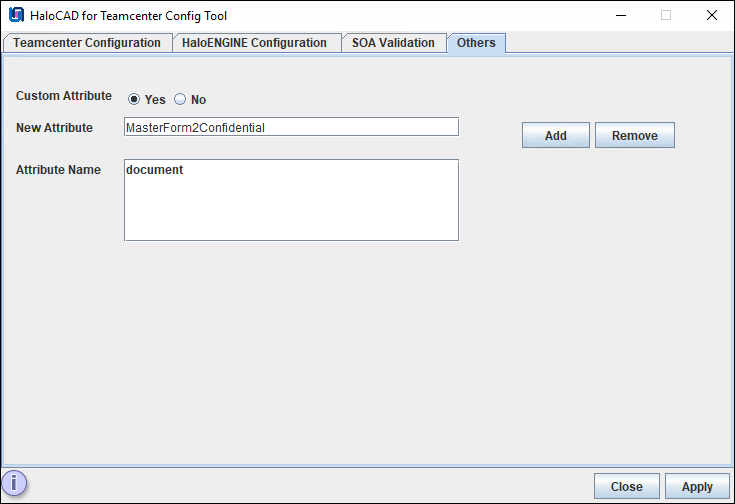Viewport: 735px width, 504px height.
Task: Click into the New Attribute text field
Action: click(291, 127)
